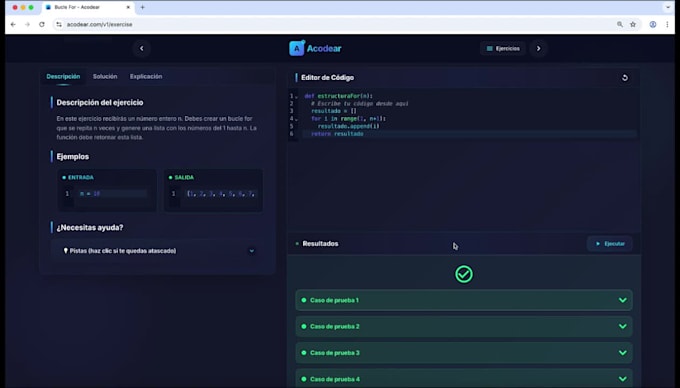Fold the for loop at line 4
The width and height of the screenshot is (680, 388).
tap(297, 119)
